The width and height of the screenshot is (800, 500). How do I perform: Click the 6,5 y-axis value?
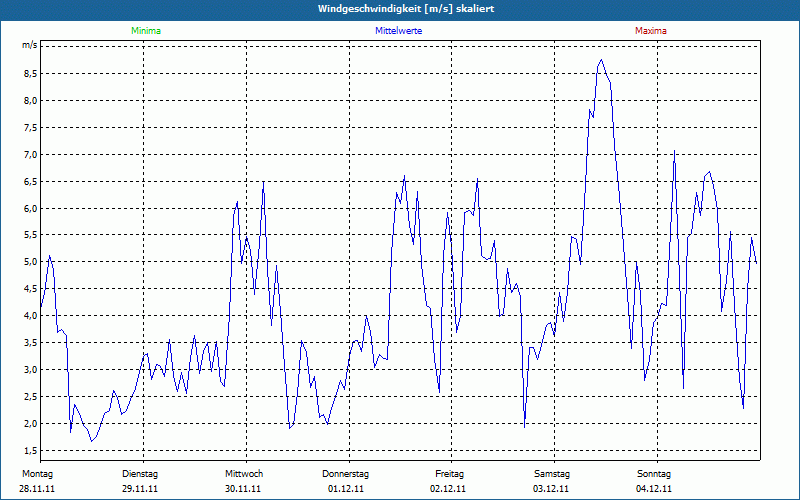(x=31, y=182)
